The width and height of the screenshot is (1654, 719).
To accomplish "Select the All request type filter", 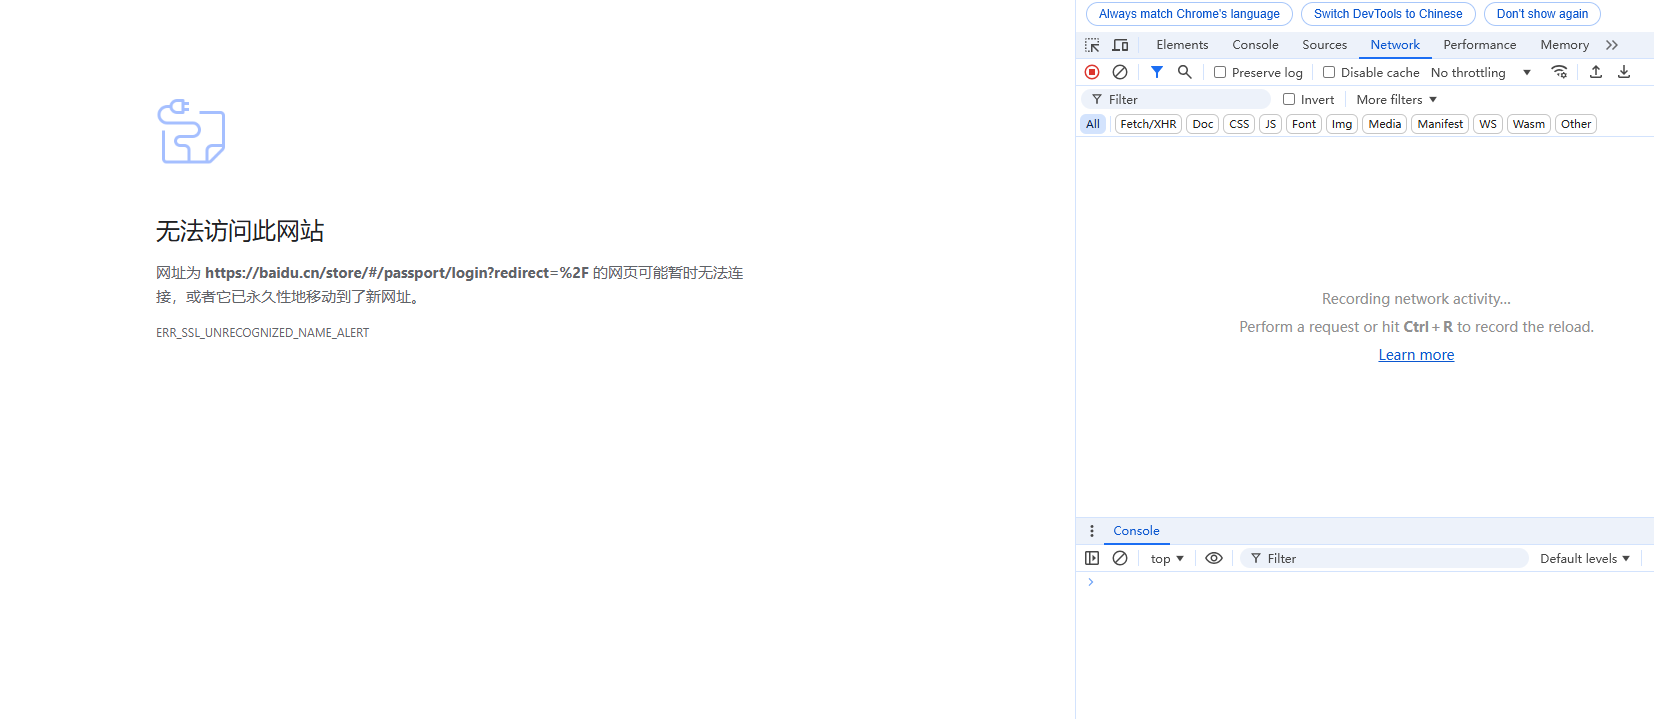I will 1093,124.
